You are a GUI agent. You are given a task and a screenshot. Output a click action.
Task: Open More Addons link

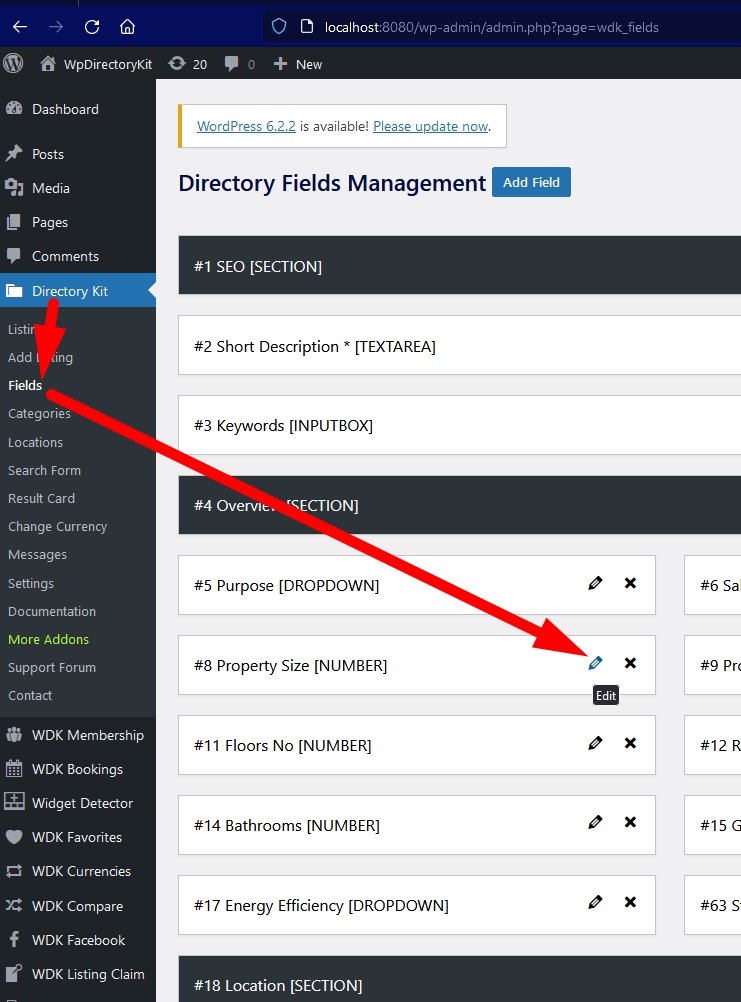(49, 640)
